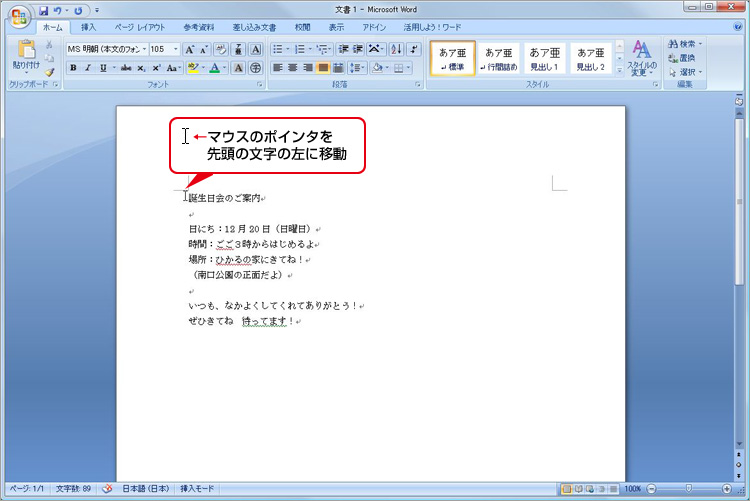
Task: Insert enclosed character (circled 字 icon)
Action: tap(256, 68)
